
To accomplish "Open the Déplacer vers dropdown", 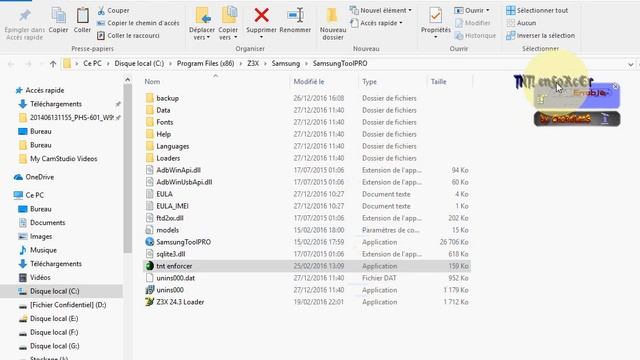I will pyautogui.click(x=208, y=38).
